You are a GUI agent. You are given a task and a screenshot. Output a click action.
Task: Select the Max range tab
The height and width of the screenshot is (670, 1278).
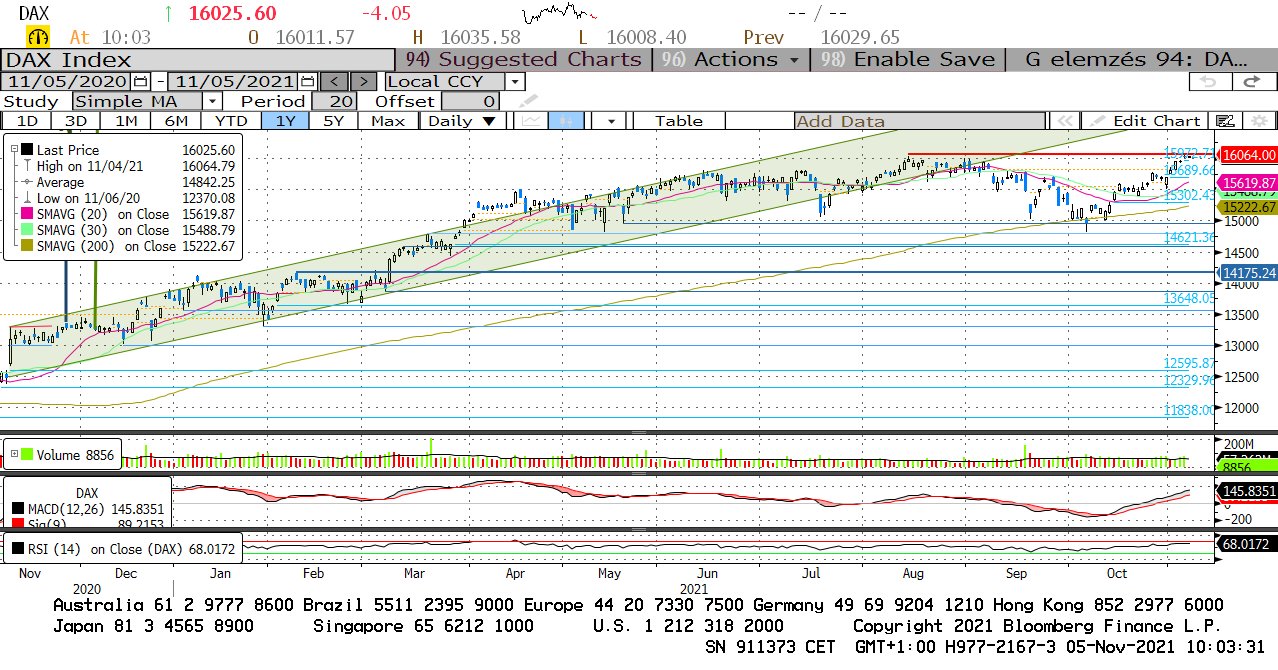click(x=387, y=121)
